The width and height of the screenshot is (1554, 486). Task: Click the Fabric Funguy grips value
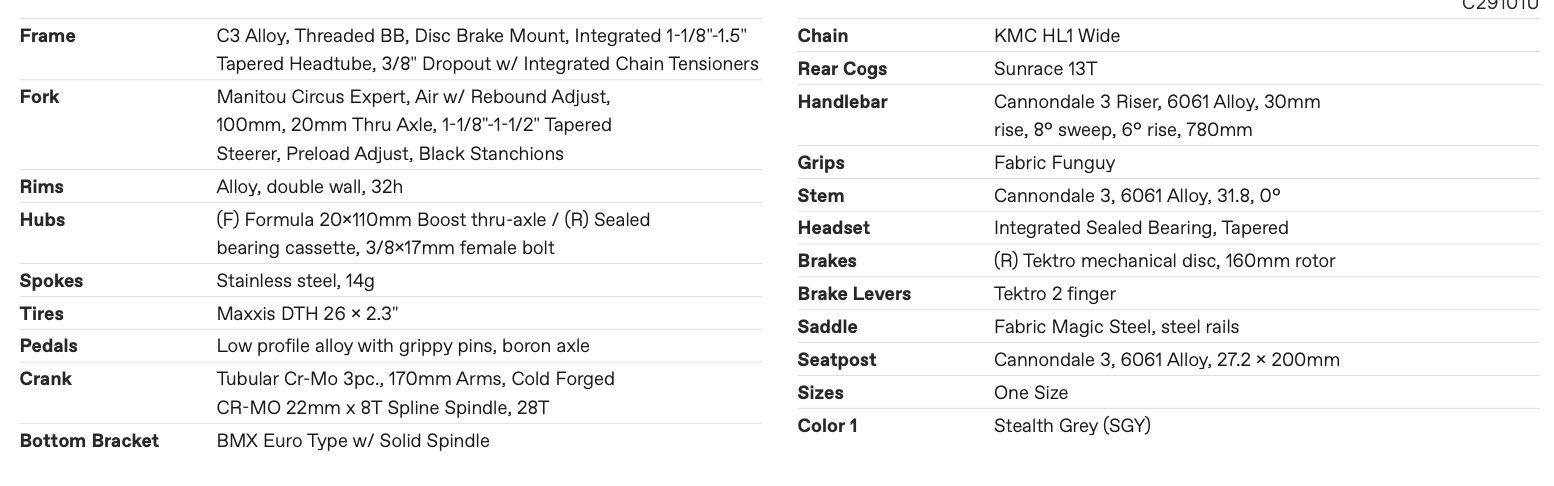coord(1054,163)
